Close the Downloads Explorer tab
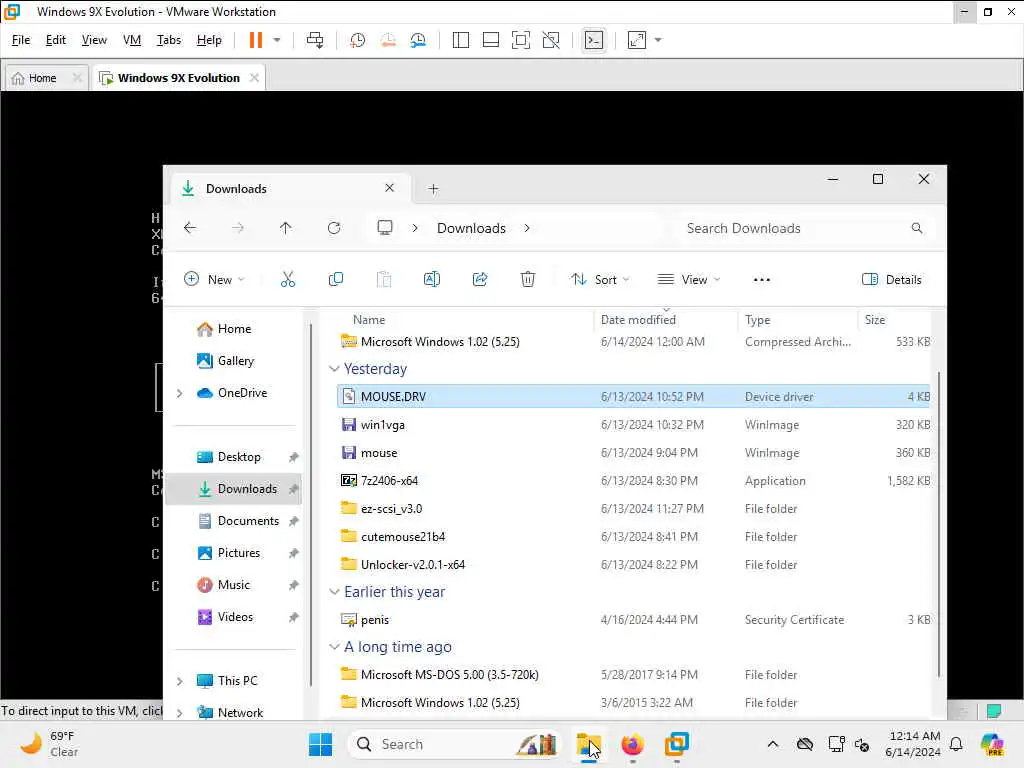The image size is (1024, 768). (389, 188)
